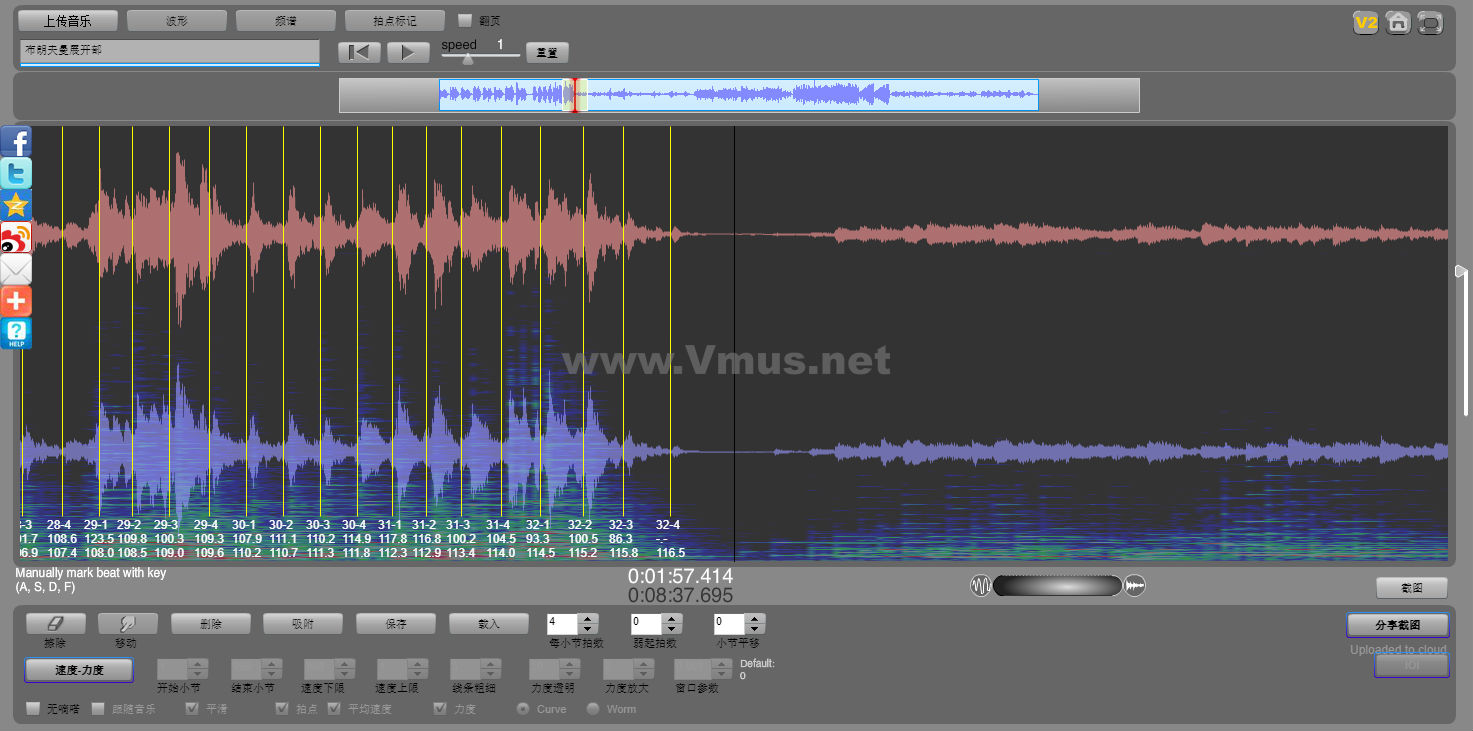The image size is (1473, 731).
Task: Click the dense waveform zoom-in icon
Action: tap(1135, 586)
